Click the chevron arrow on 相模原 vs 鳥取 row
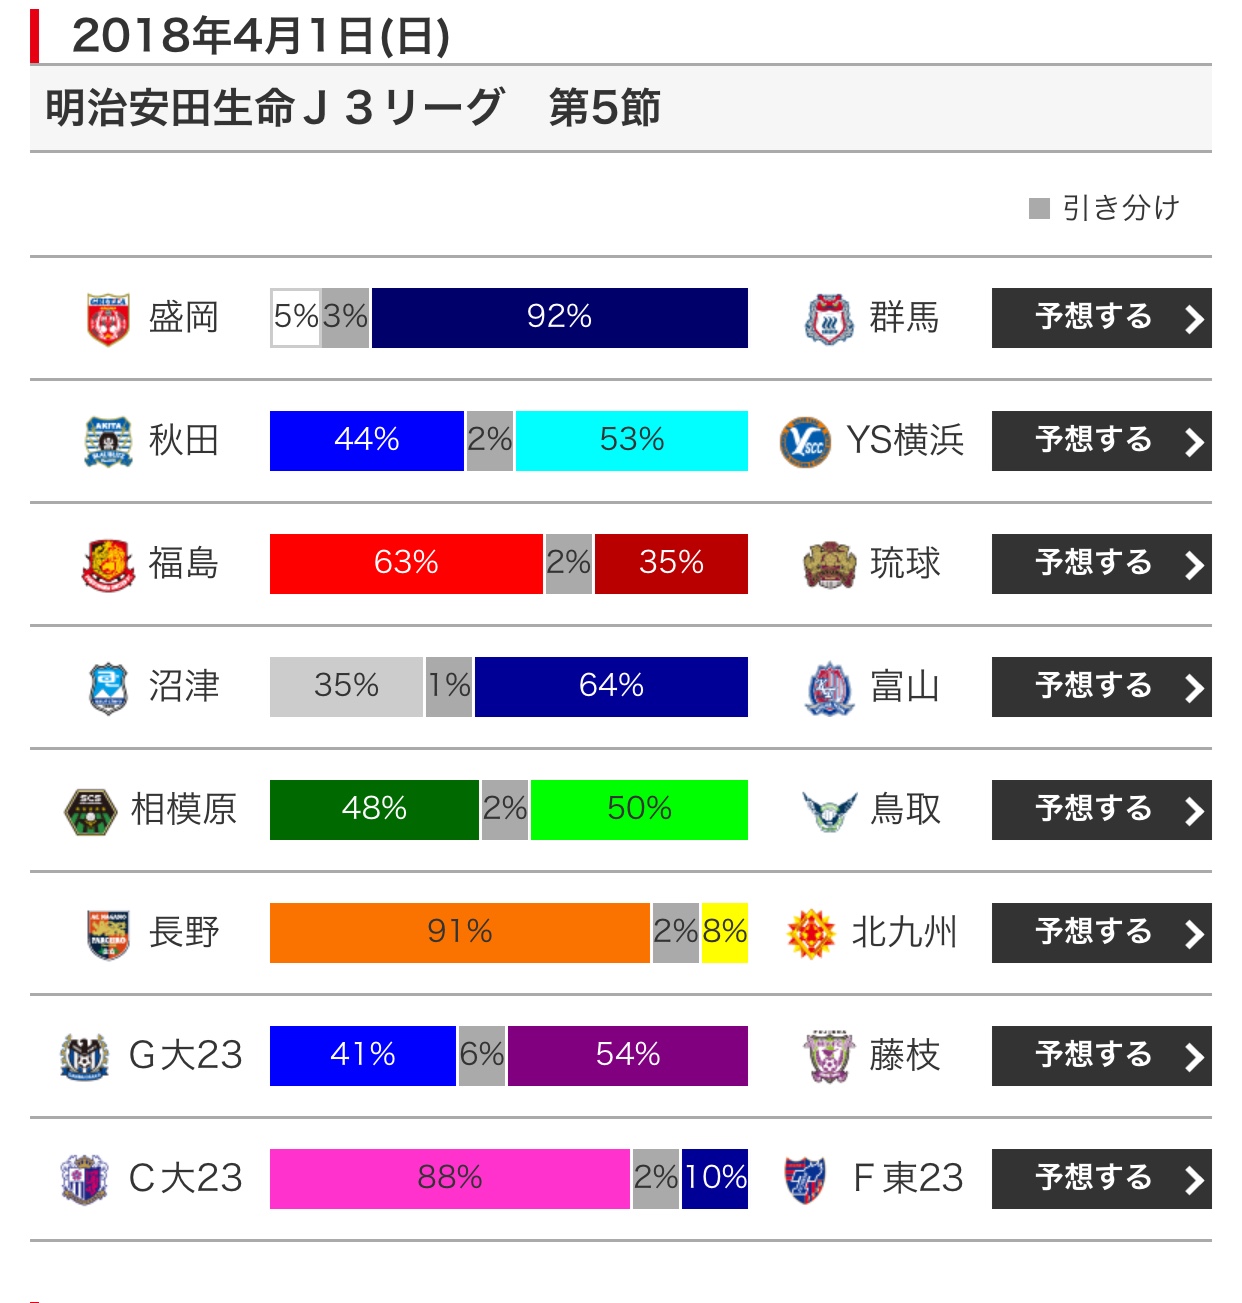This screenshot has width=1242, height=1303. (x=1193, y=811)
